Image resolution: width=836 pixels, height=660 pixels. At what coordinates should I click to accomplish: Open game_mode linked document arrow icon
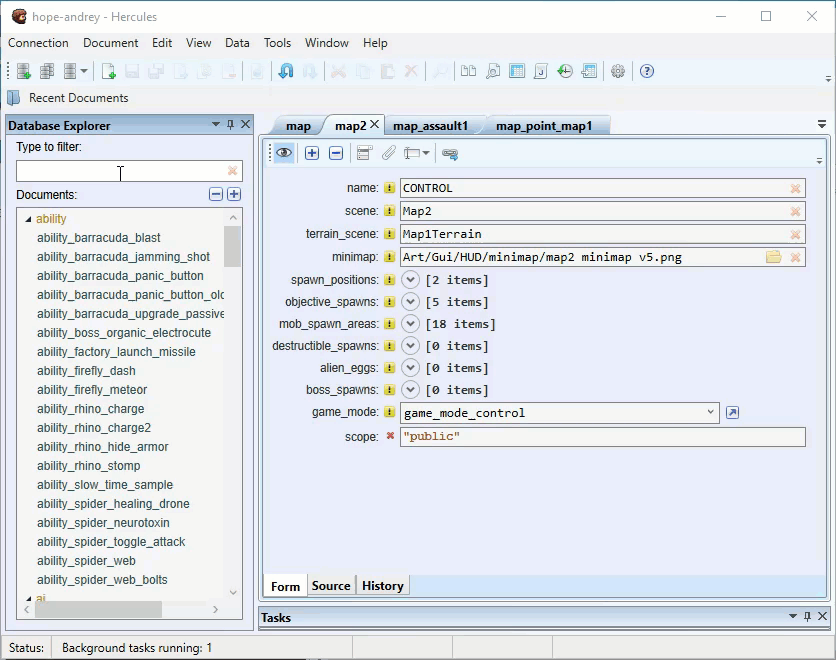733,413
